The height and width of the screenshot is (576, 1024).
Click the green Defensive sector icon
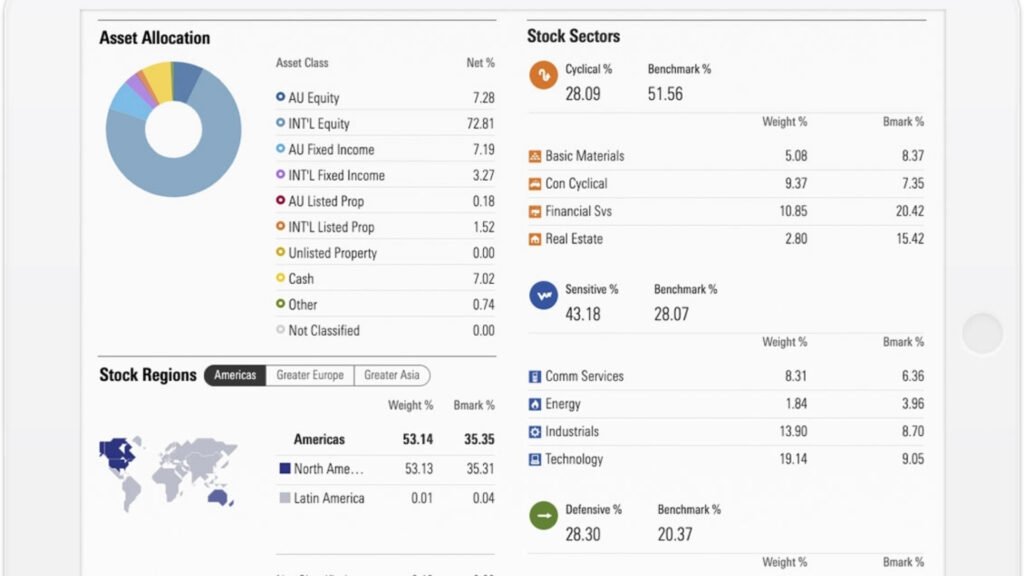click(543, 515)
